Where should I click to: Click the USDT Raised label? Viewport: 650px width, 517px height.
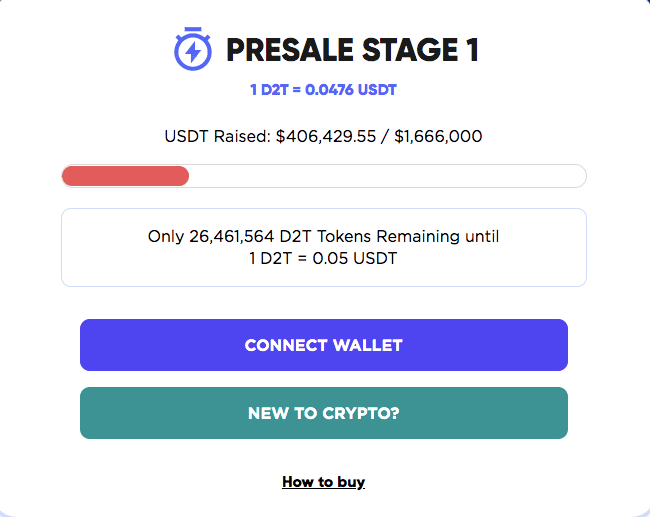(216, 136)
